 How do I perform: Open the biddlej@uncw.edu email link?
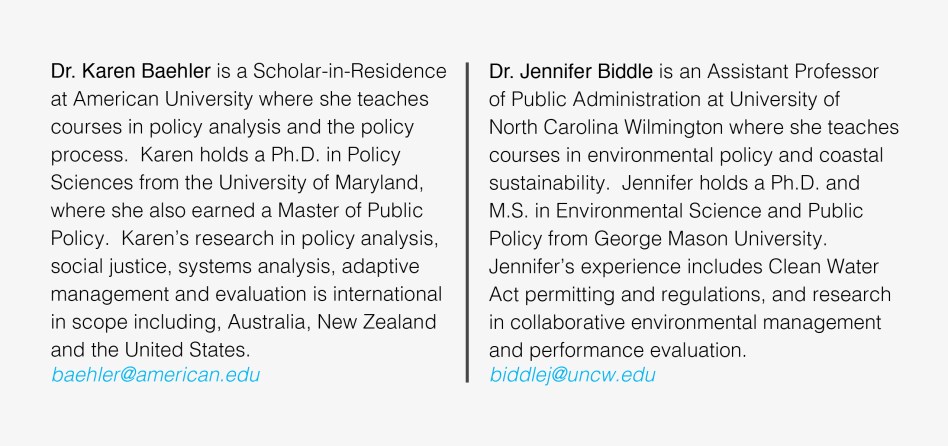(573, 375)
